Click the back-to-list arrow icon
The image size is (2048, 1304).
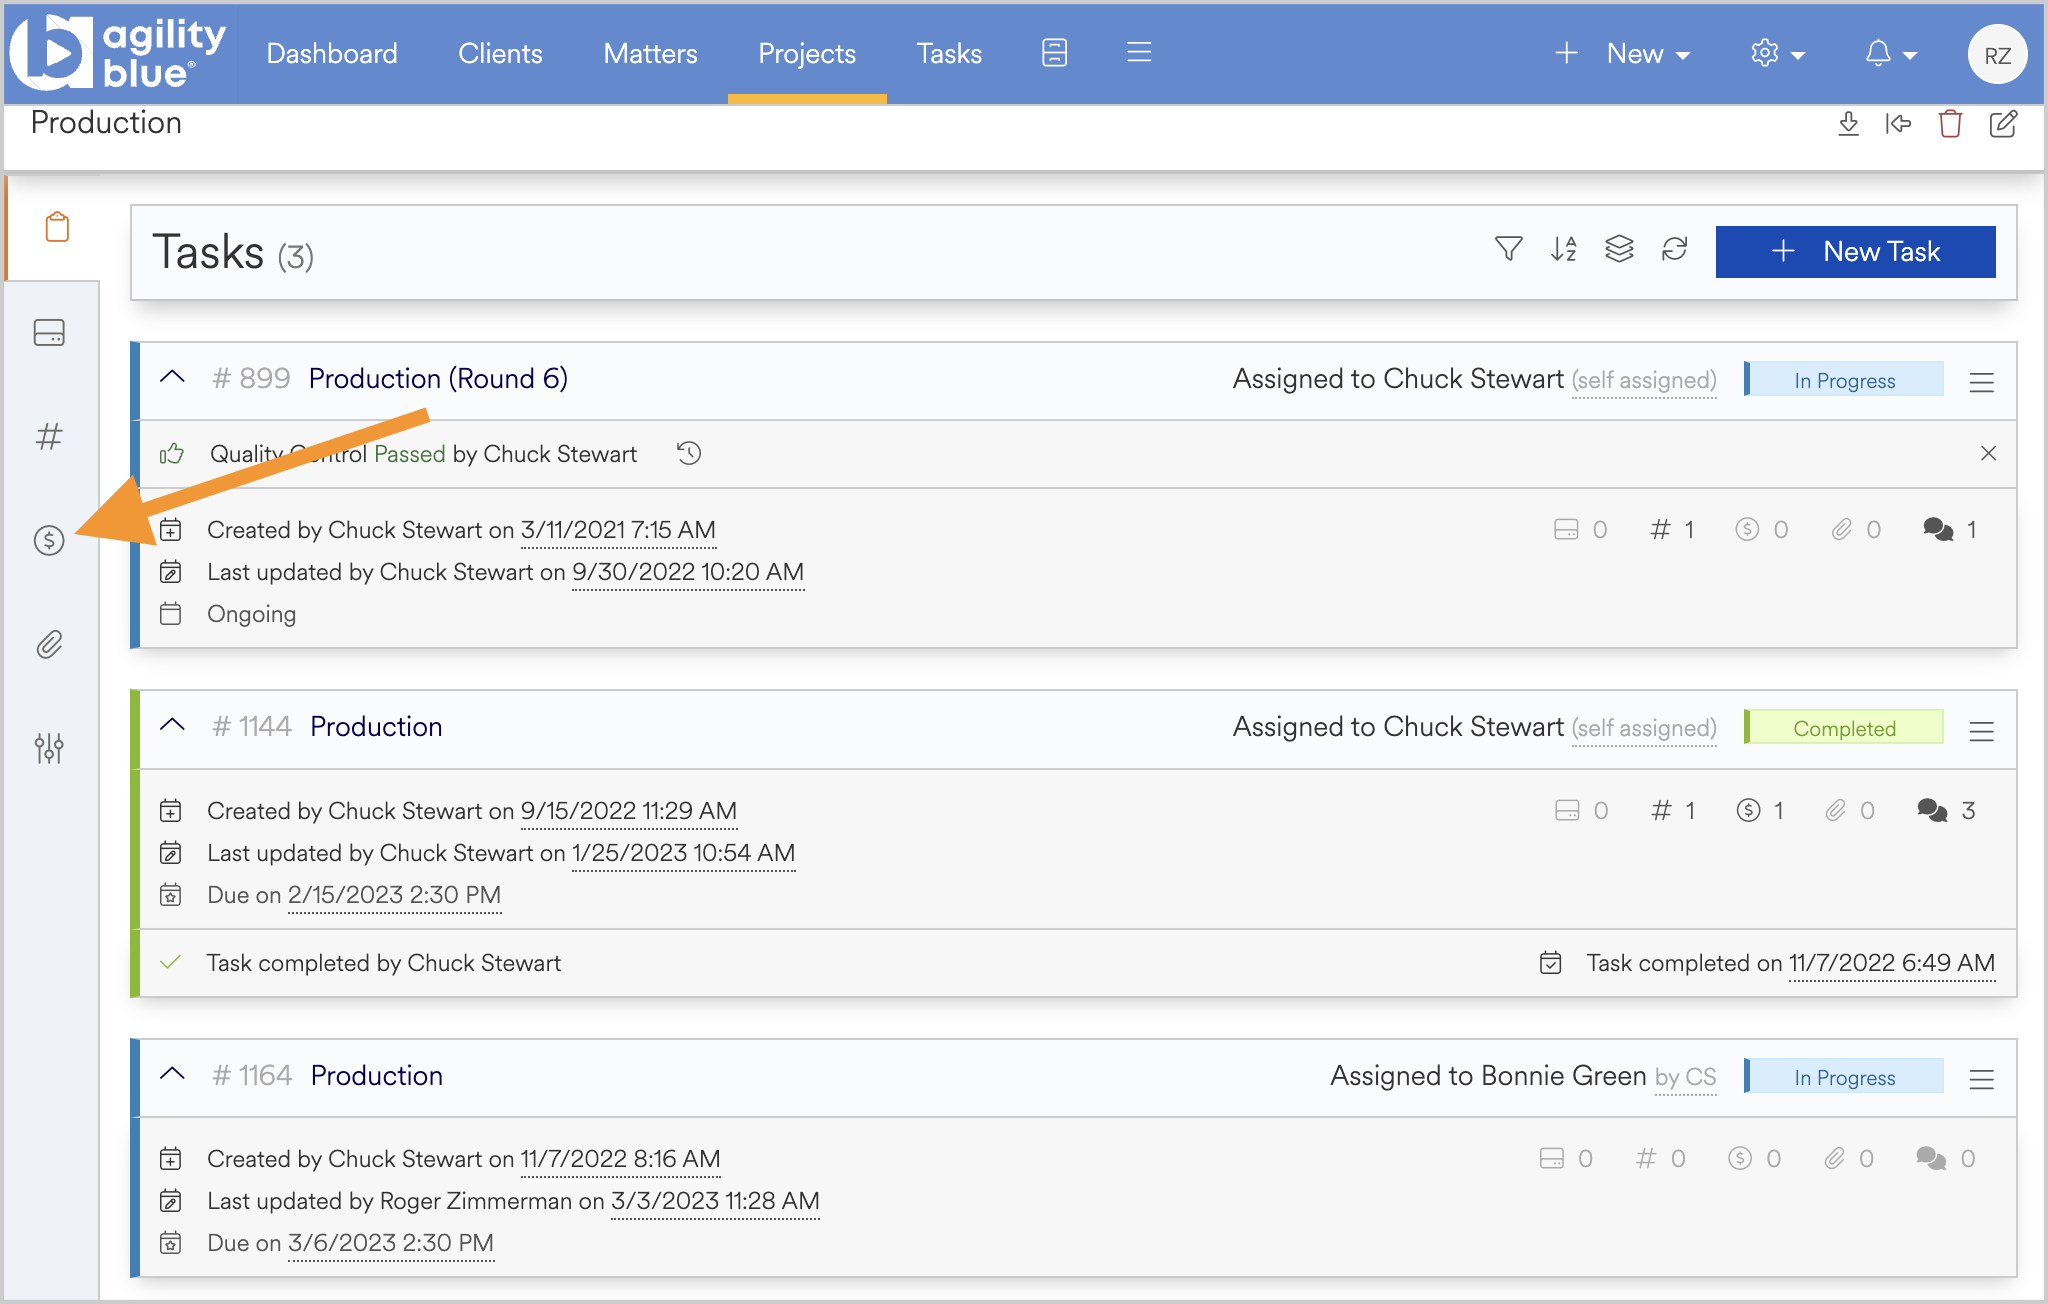coord(1898,124)
